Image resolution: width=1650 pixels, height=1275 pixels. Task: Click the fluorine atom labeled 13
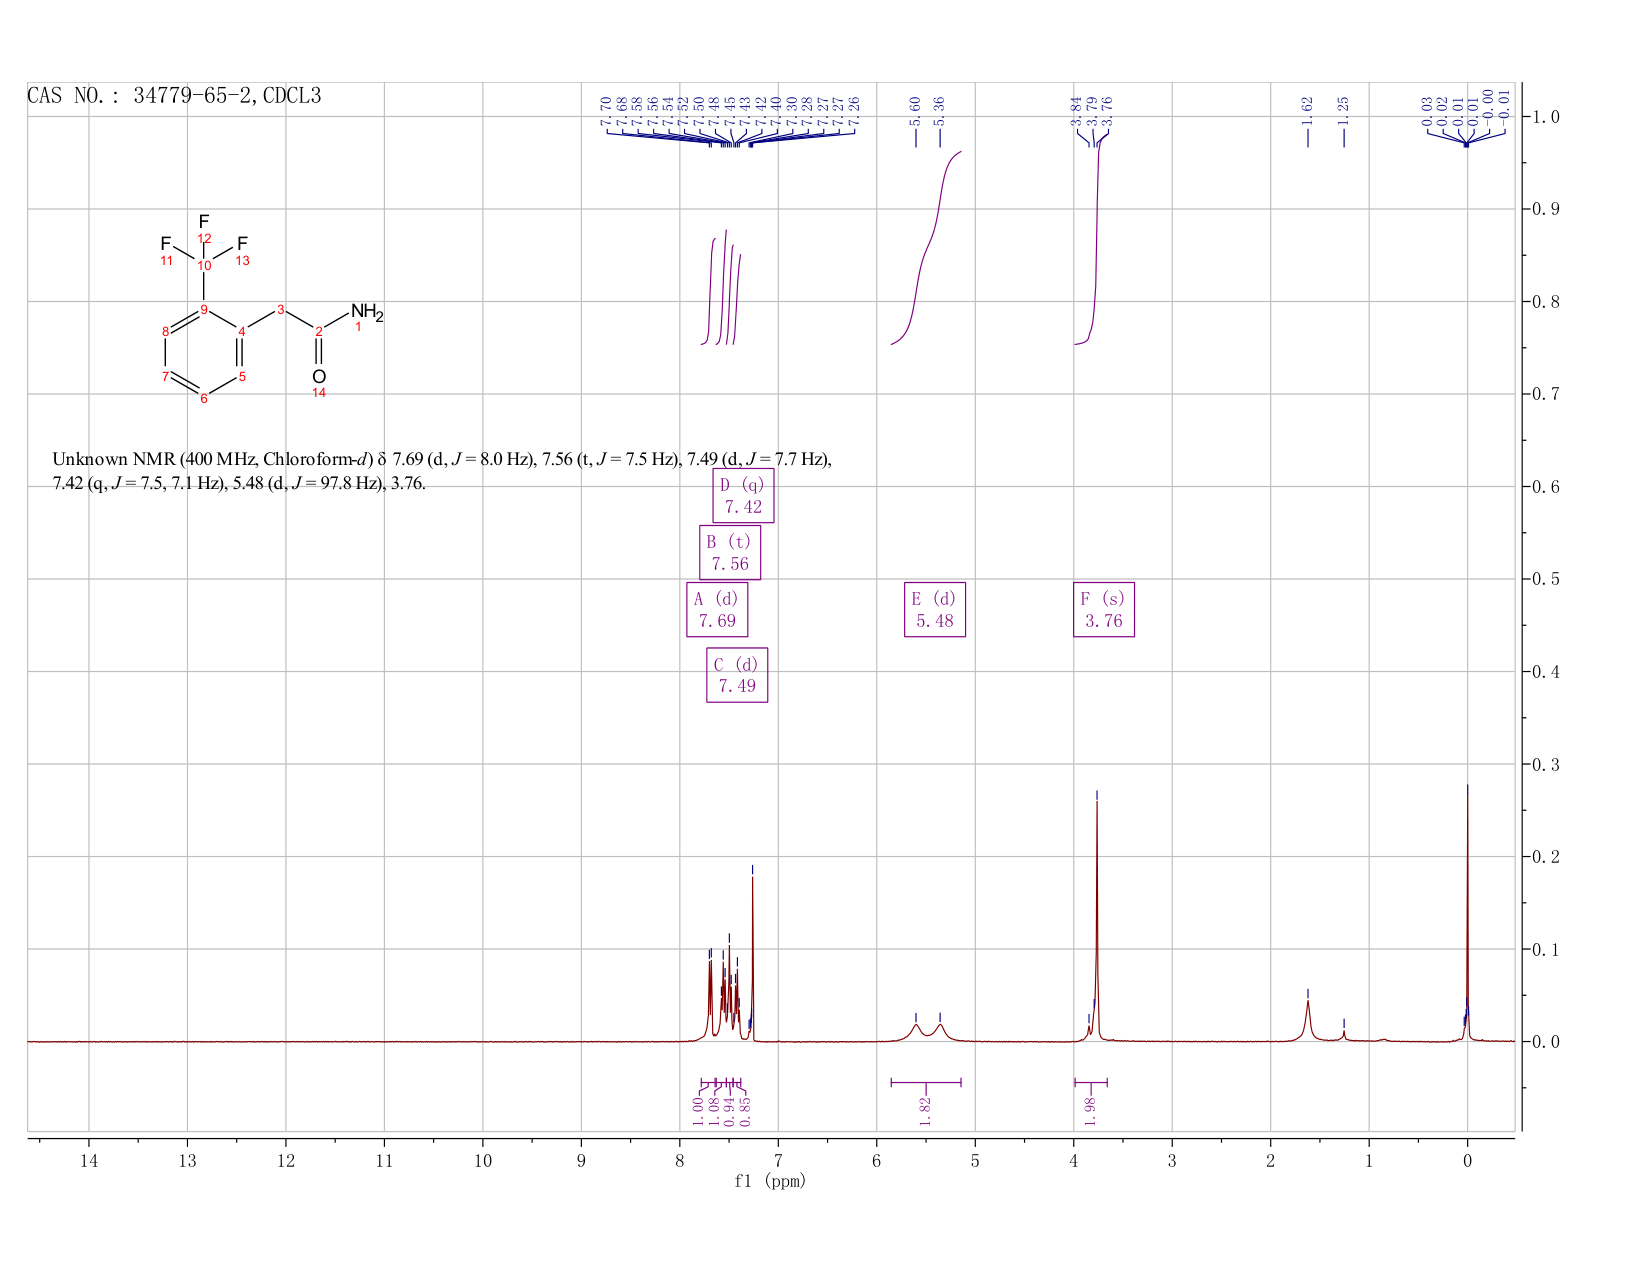pos(242,243)
